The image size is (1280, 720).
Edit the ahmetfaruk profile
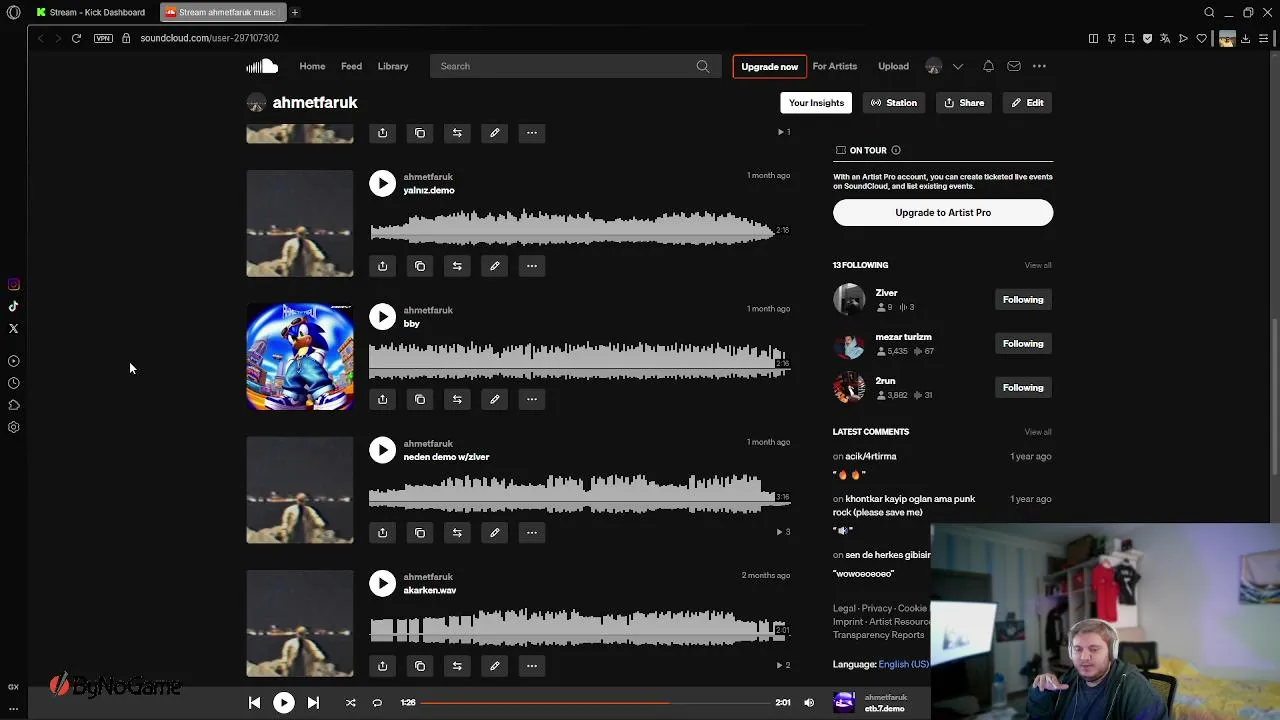1027,103
